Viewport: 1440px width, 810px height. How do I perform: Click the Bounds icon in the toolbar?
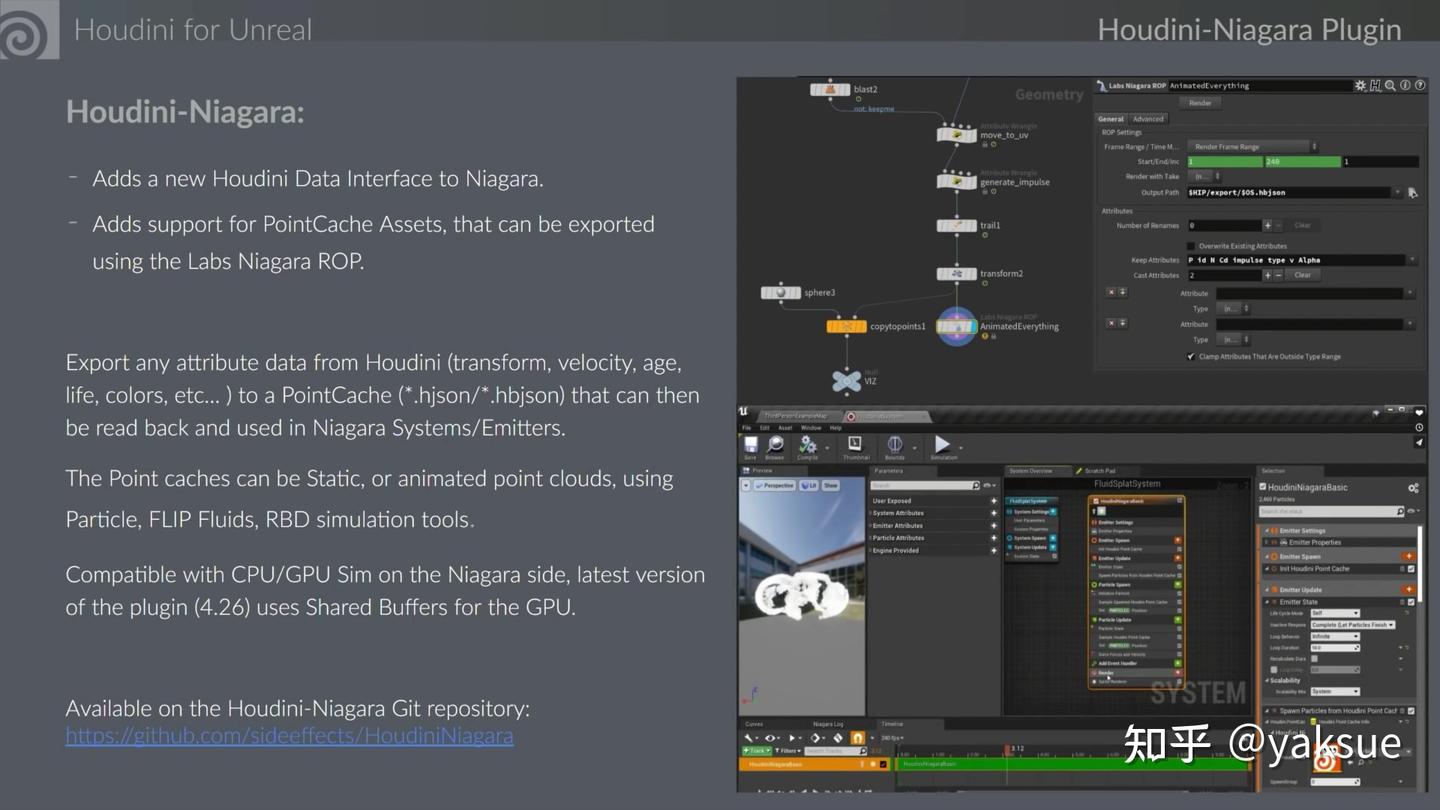(x=895, y=444)
